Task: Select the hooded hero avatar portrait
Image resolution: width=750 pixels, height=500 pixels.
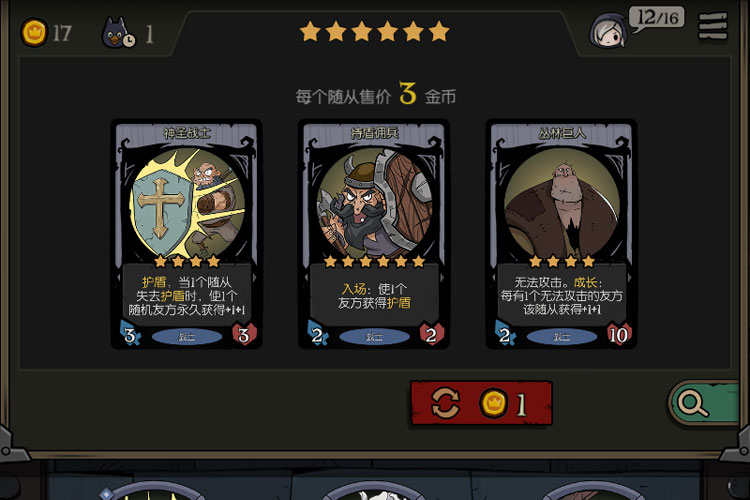Action: (608, 32)
